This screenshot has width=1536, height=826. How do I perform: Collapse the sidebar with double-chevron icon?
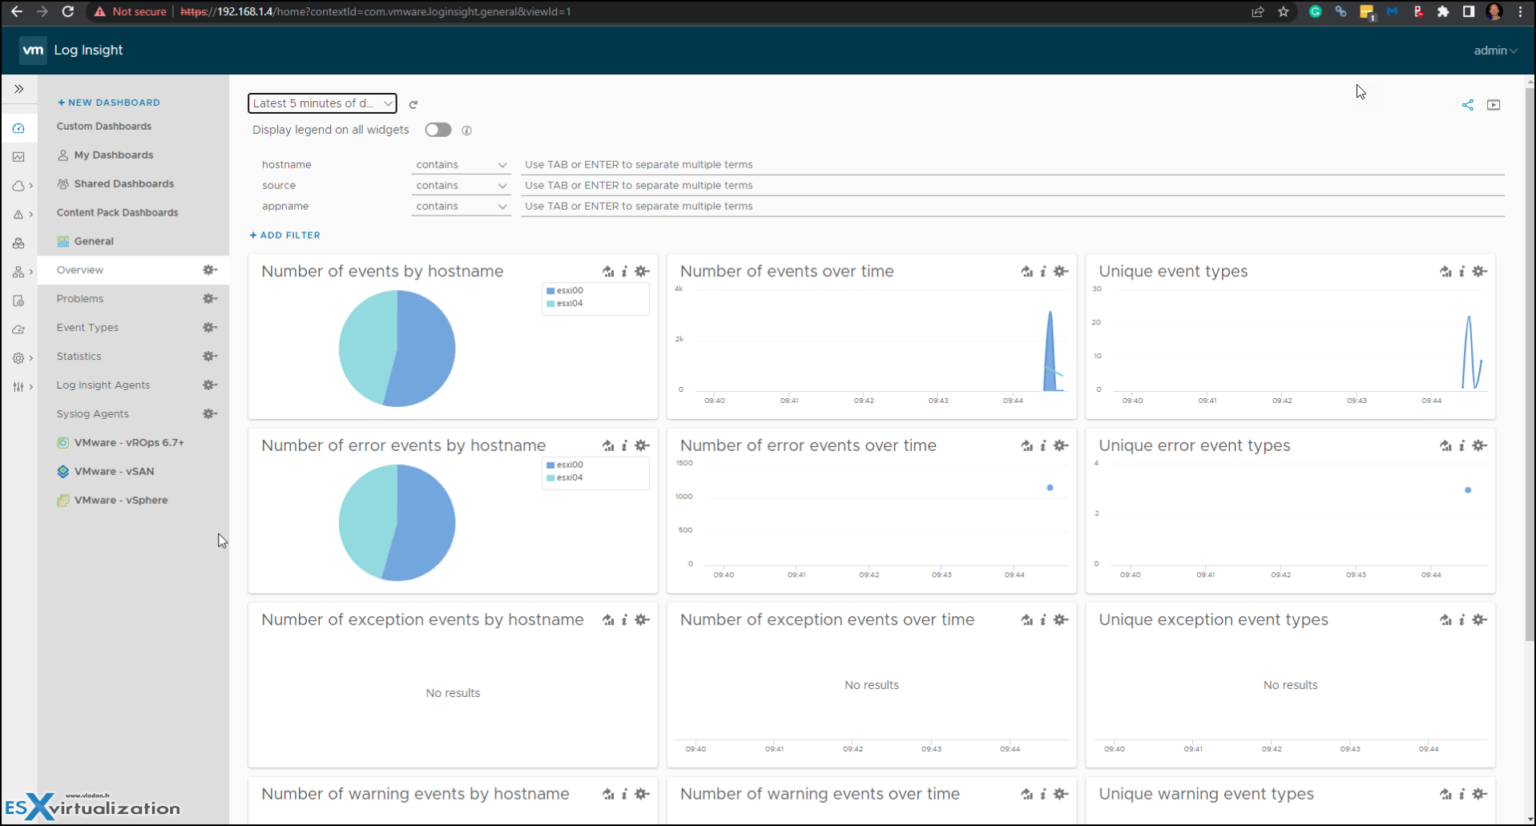click(19, 88)
